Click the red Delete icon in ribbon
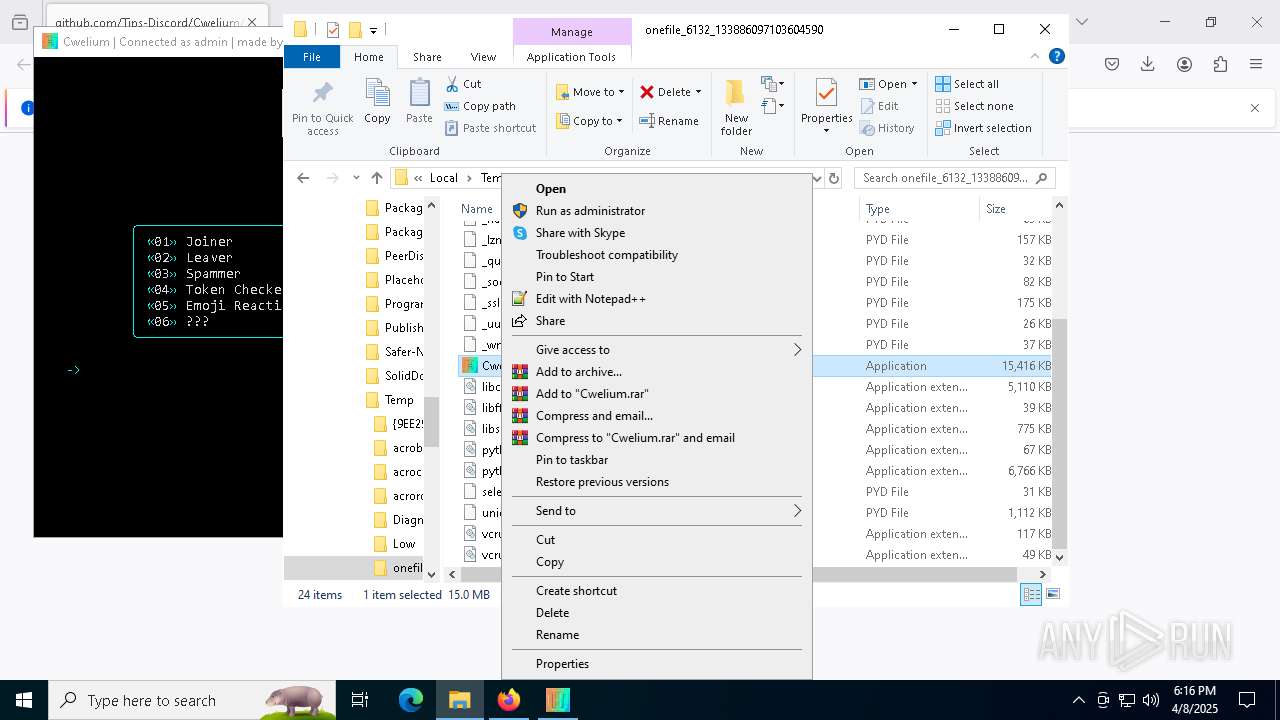The image size is (1280, 720). [647, 92]
